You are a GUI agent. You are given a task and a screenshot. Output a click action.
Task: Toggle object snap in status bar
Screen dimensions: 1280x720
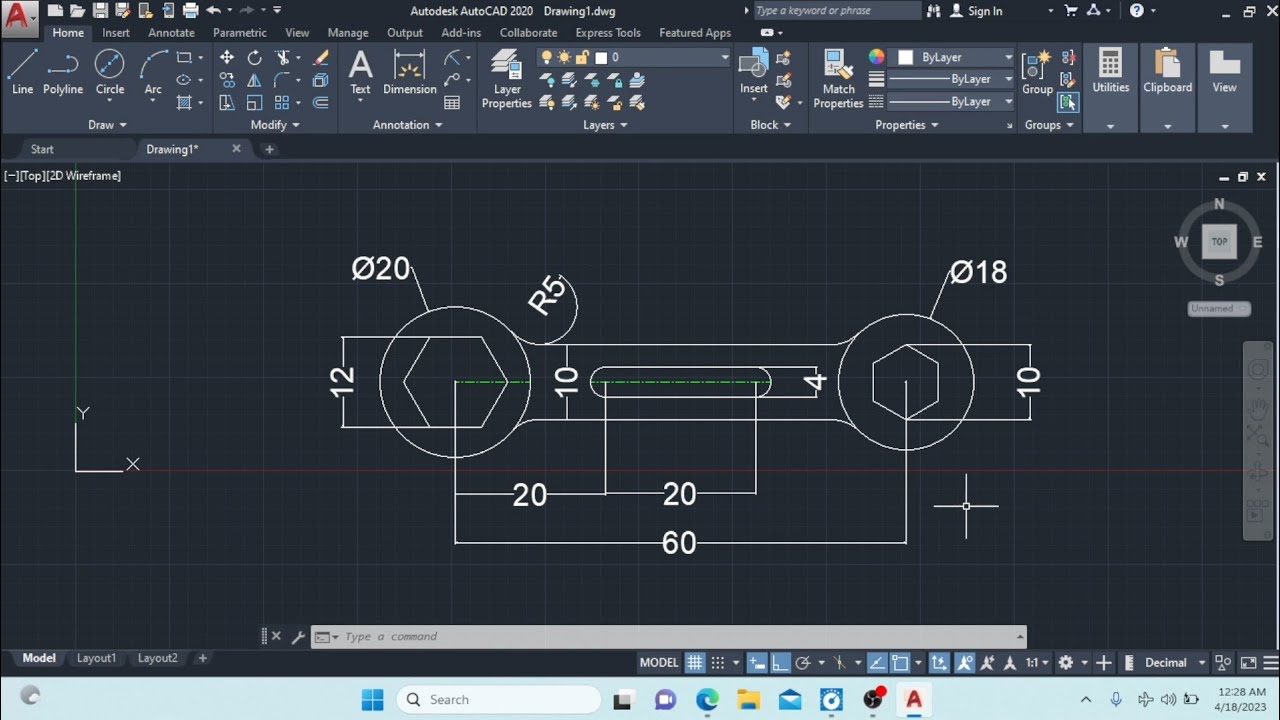(900, 662)
